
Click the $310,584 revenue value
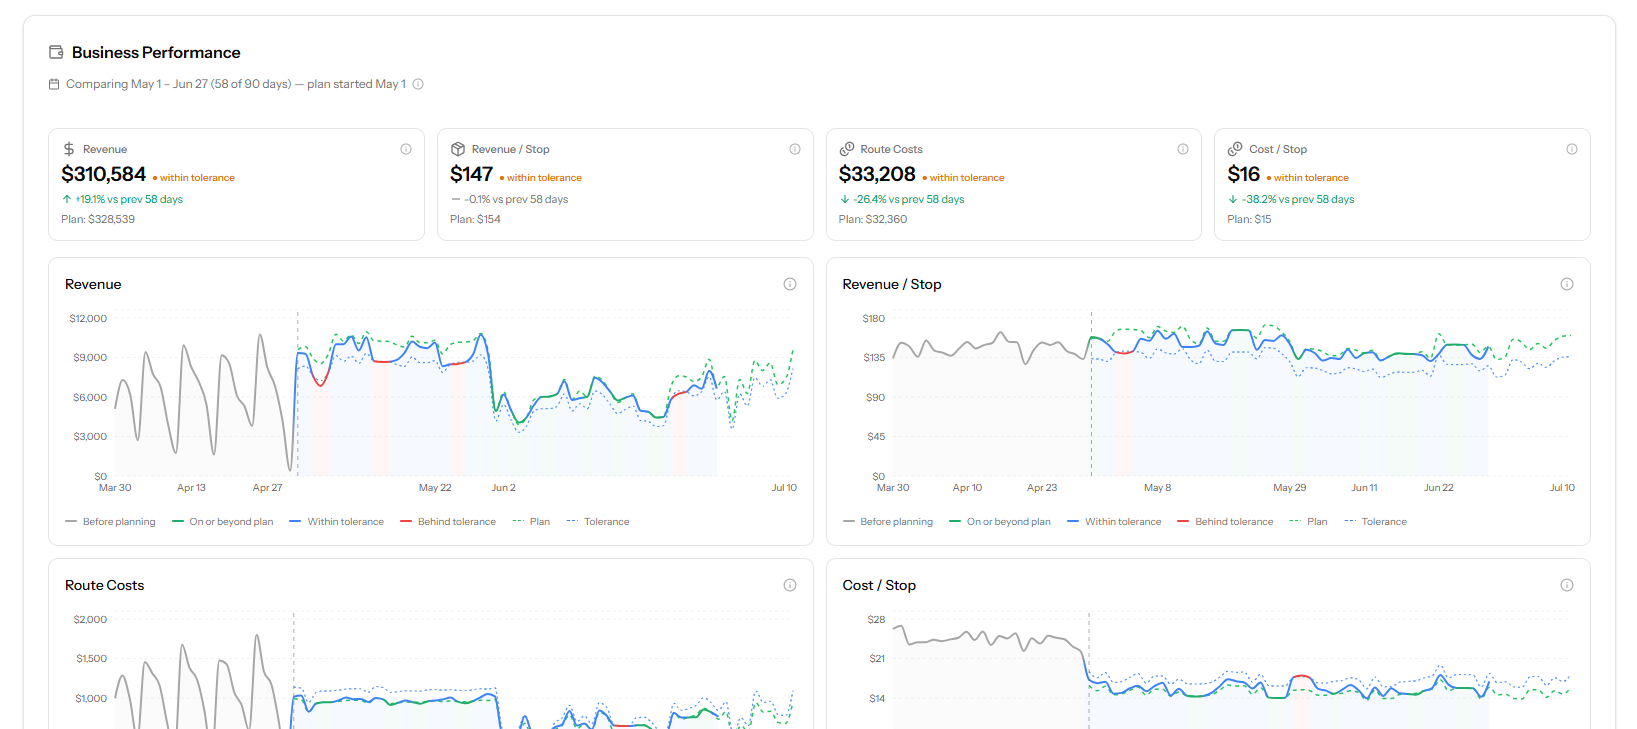click(x=104, y=174)
